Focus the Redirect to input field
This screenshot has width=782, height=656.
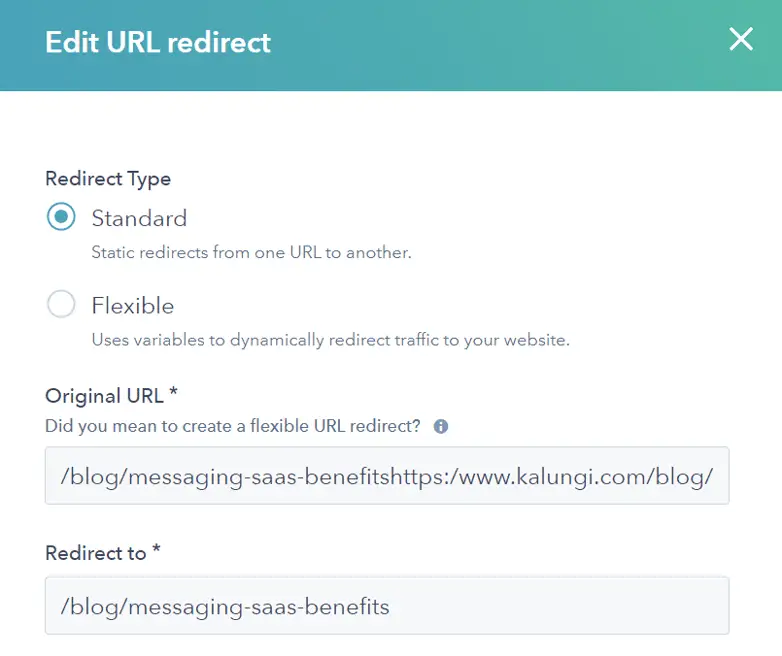pyautogui.click(x=387, y=605)
